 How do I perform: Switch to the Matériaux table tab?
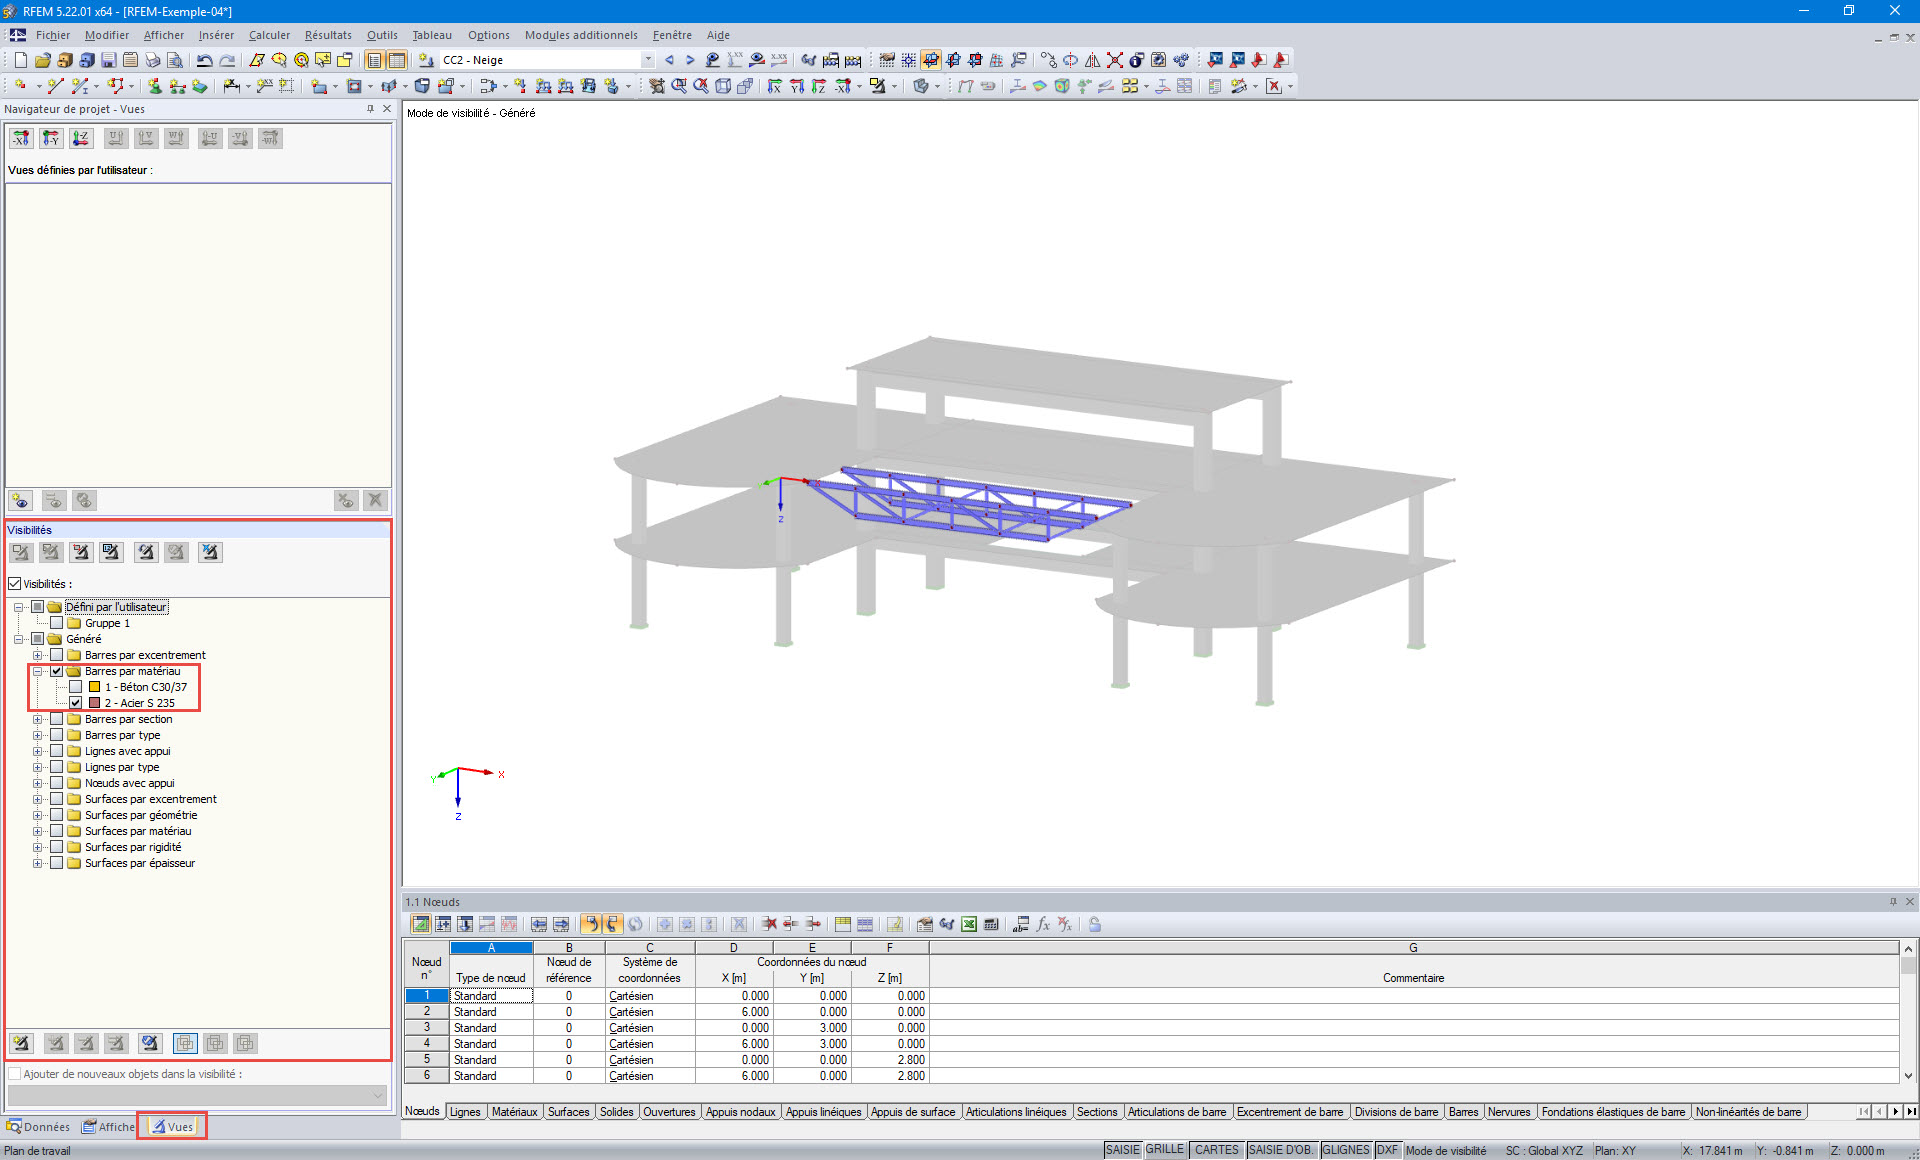514,1112
